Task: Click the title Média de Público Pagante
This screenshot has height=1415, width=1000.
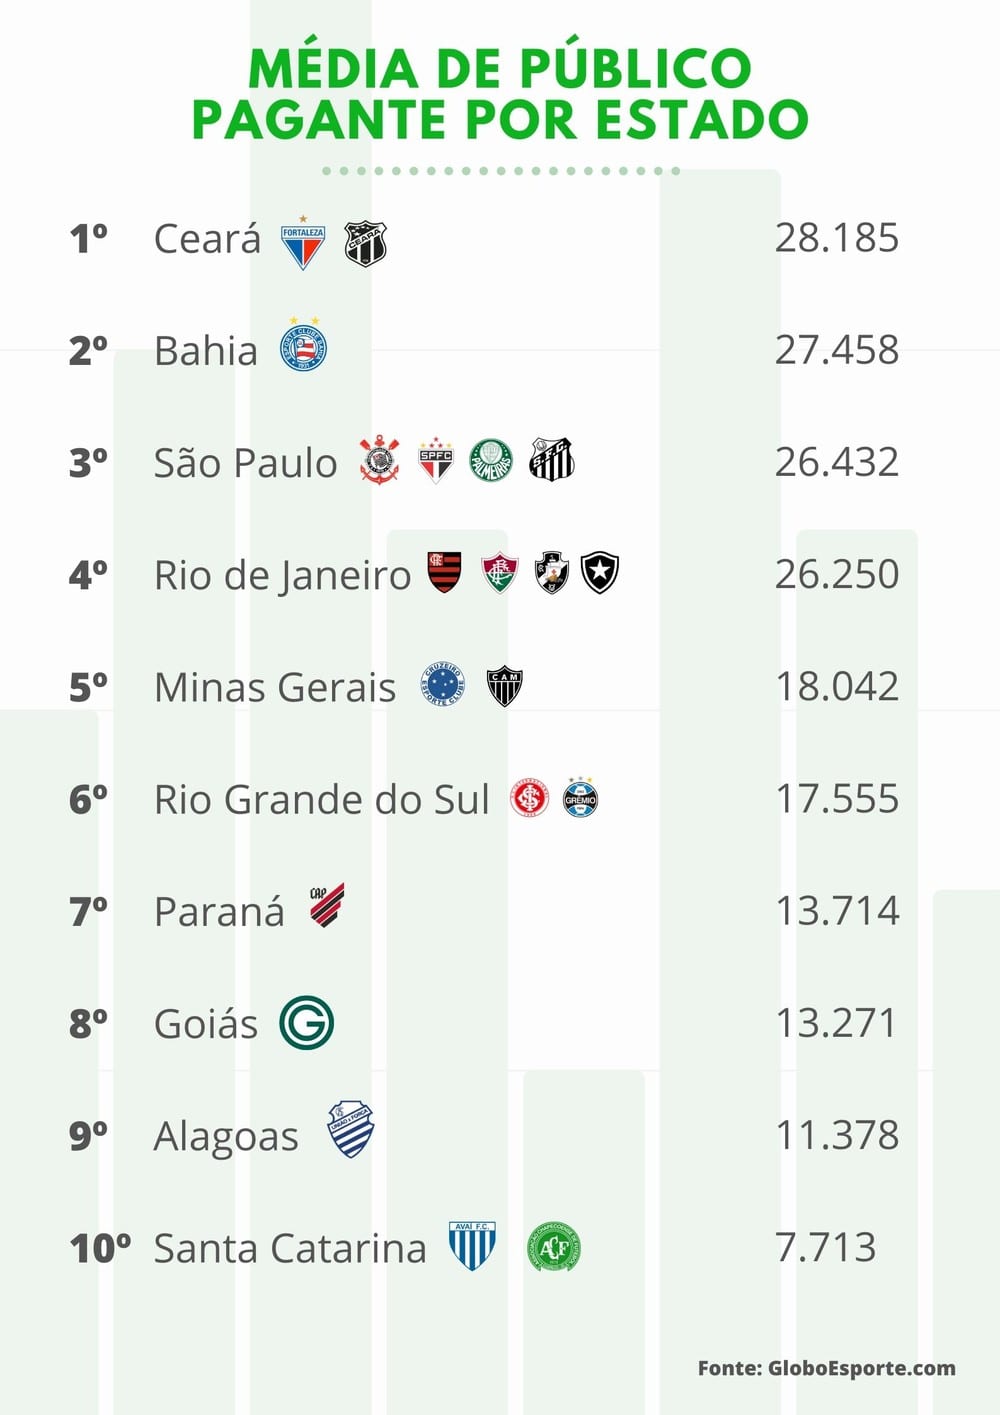Action: click(x=500, y=94)
